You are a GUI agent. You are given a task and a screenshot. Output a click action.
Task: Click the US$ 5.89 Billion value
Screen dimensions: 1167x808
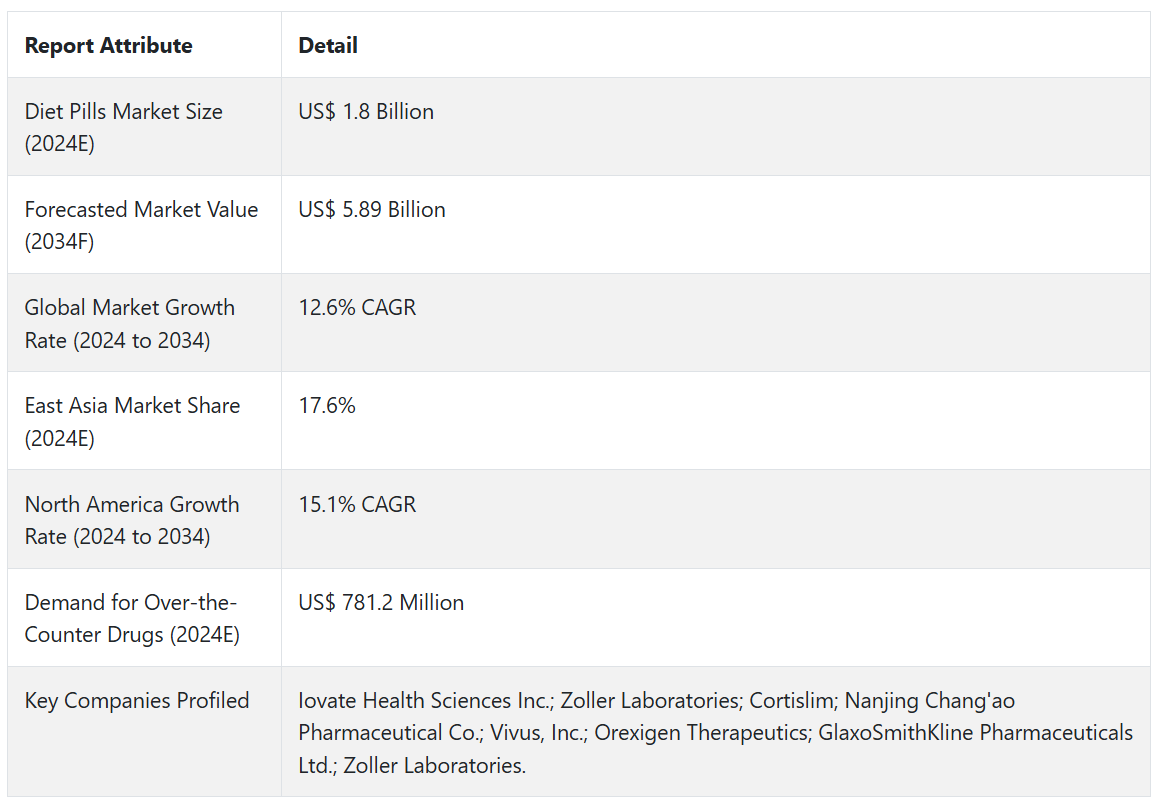(372, 209)
